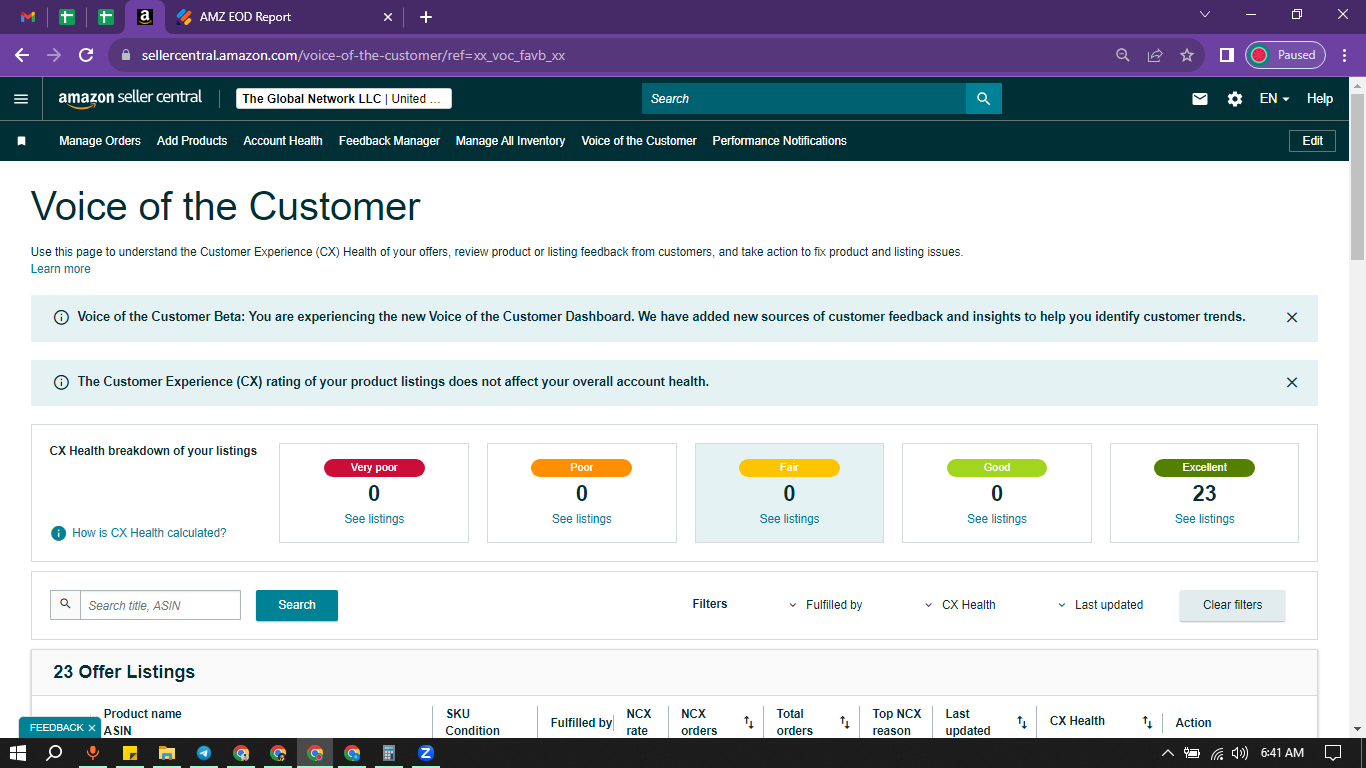Expand the CX Health filter

960,605
